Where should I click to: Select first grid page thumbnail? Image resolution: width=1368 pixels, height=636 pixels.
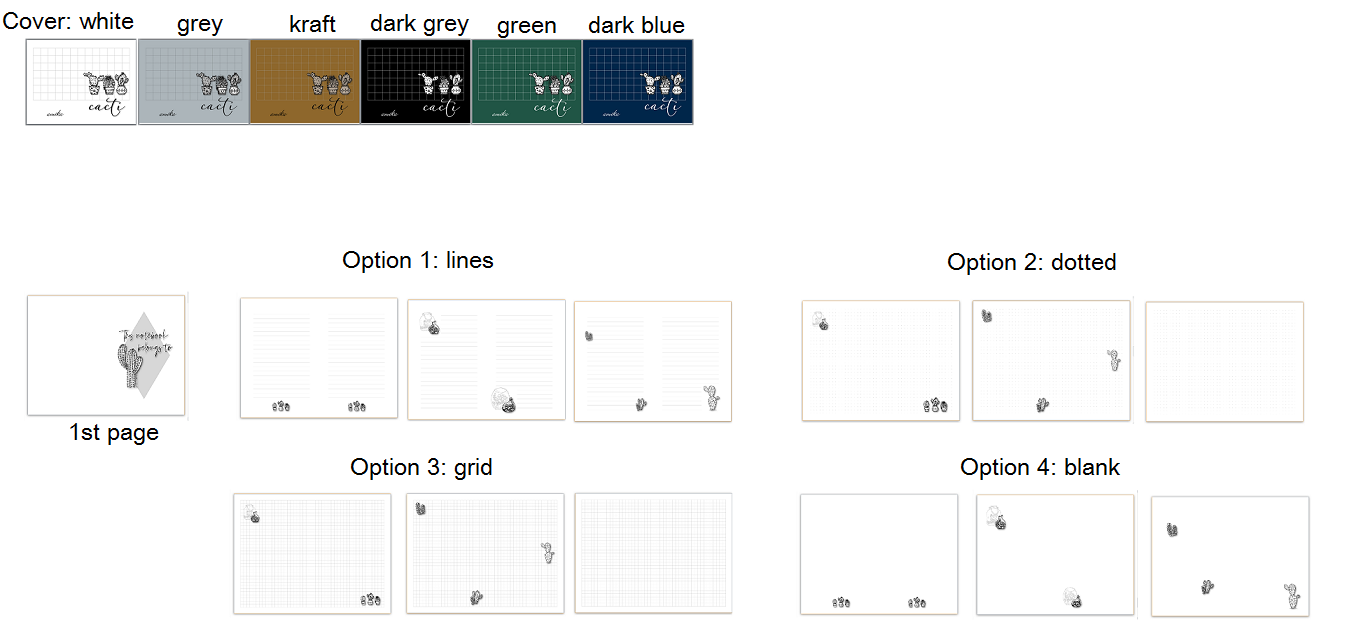313,553
